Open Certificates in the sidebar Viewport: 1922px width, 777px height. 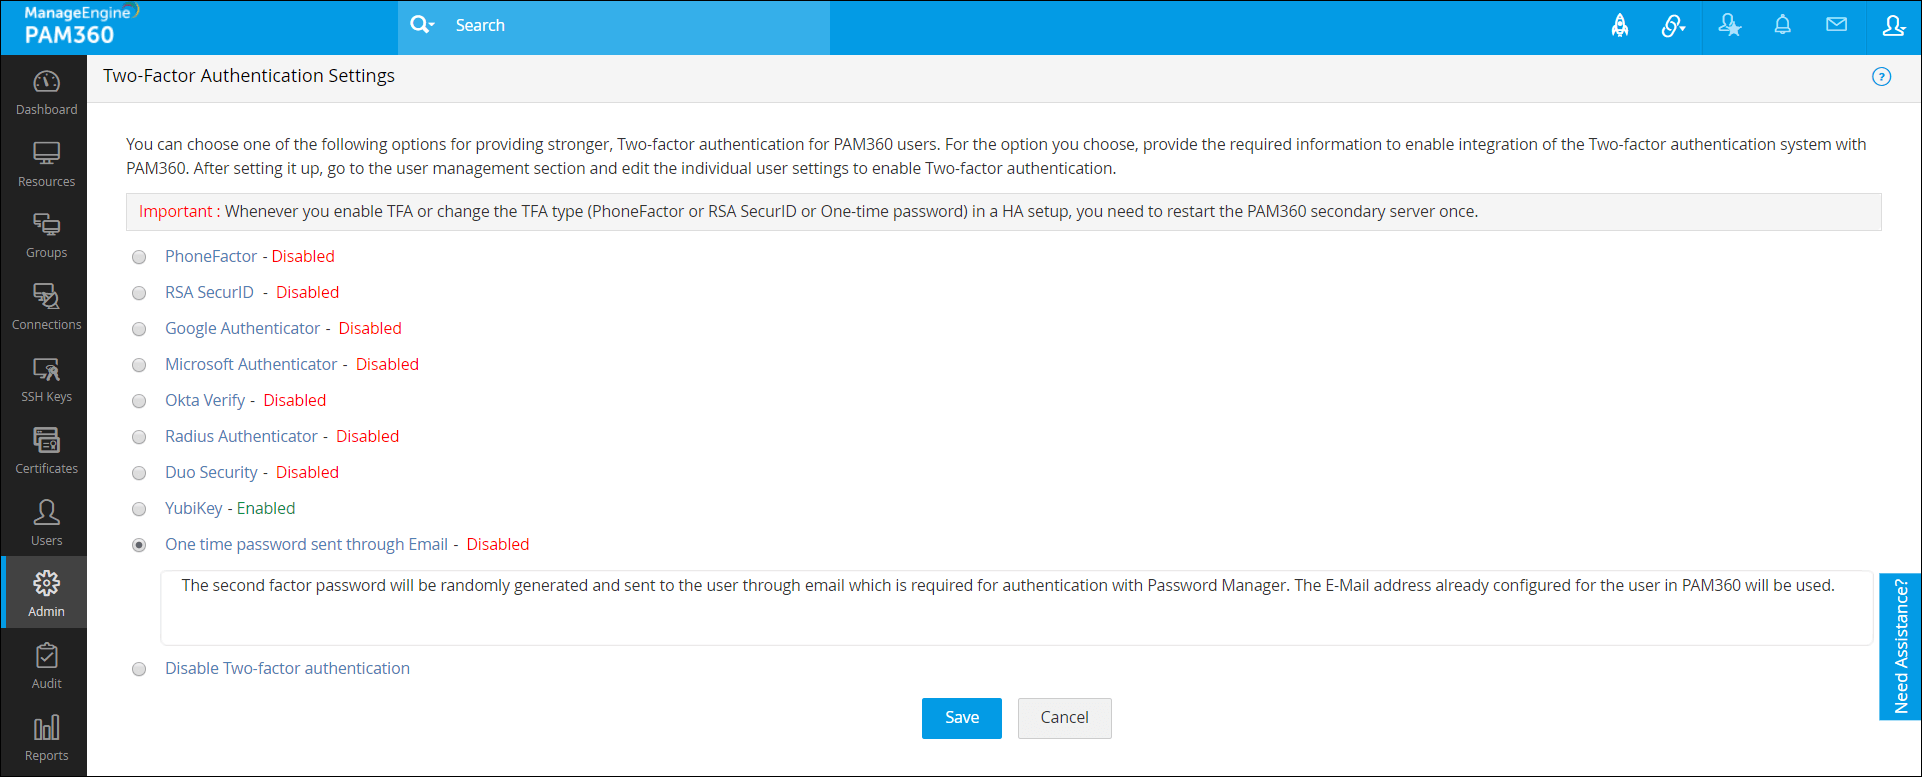click(x=46, y=451)
